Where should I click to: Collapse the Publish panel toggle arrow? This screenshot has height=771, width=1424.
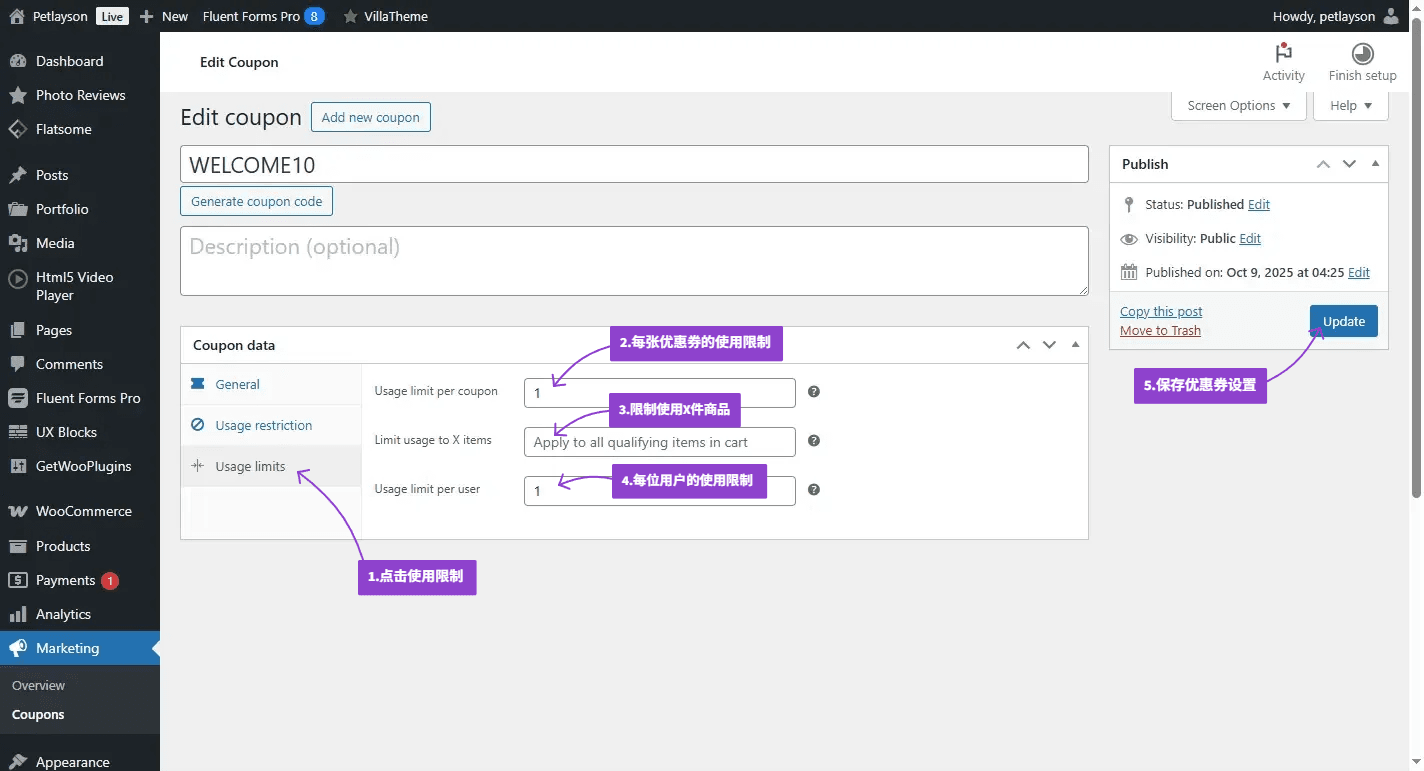pos(1375,164)
